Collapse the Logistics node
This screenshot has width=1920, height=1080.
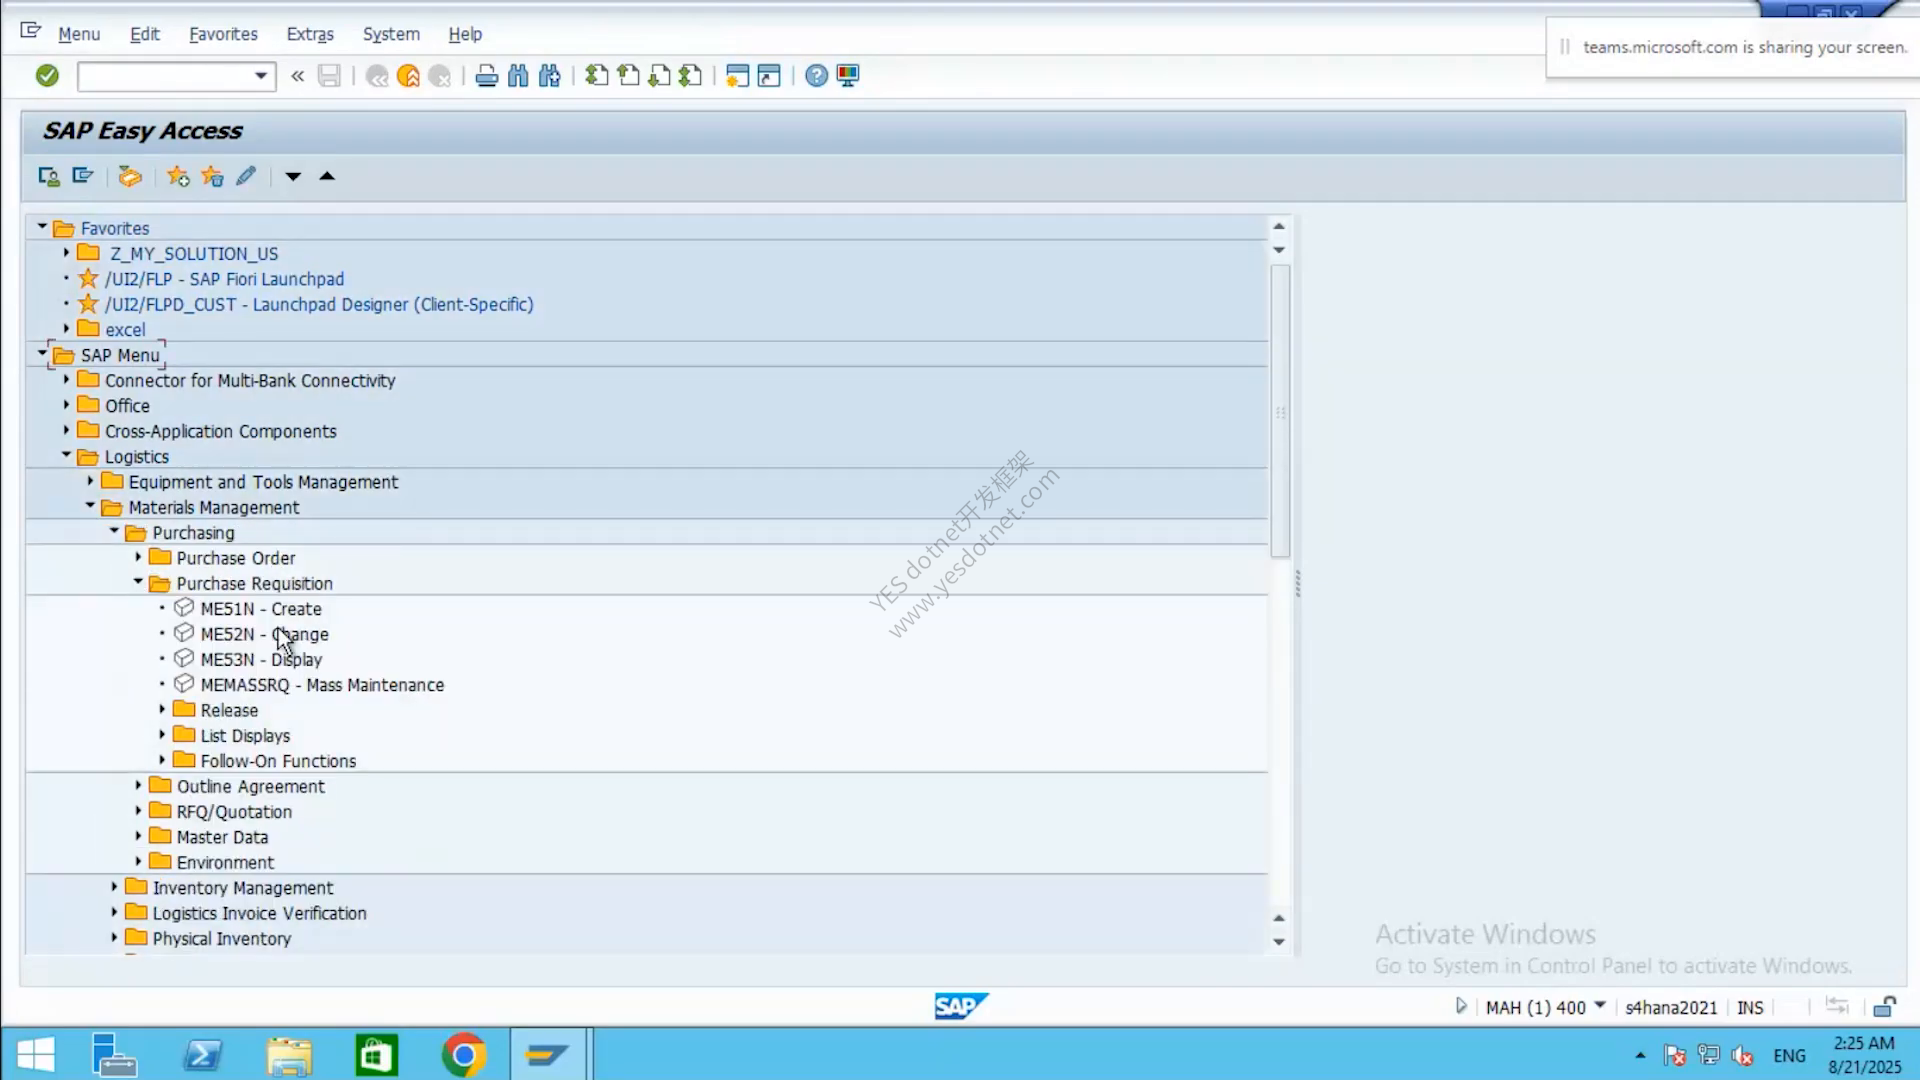[66, 455]
